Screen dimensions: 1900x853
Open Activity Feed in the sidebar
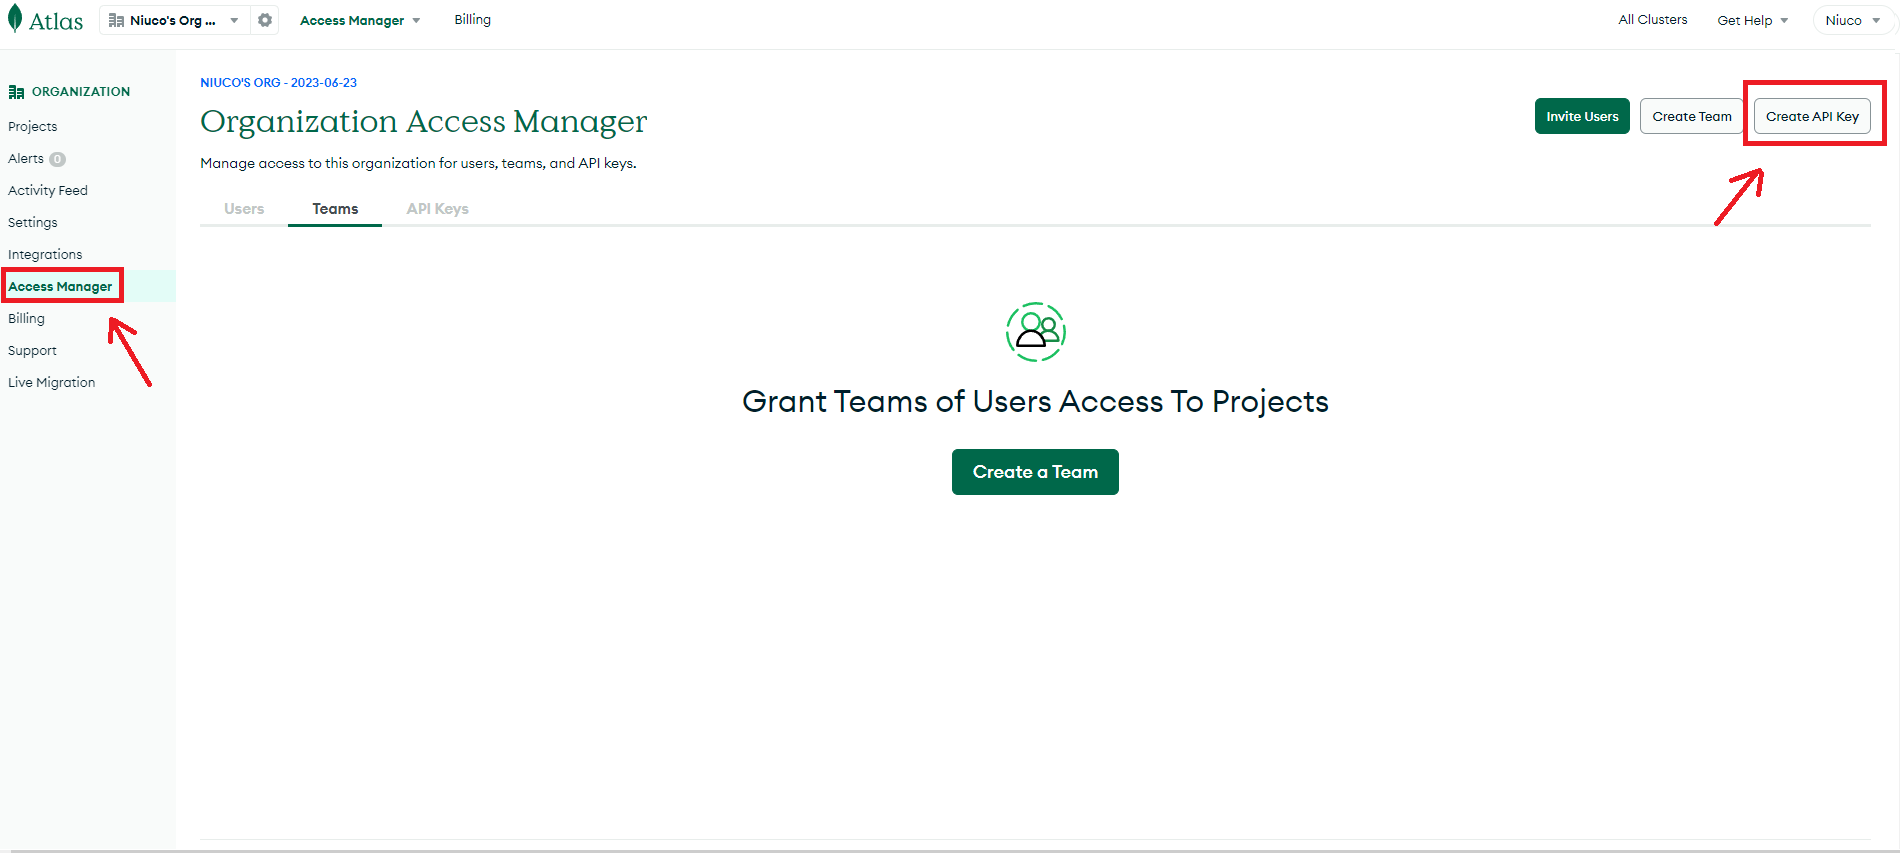(48, 190)
